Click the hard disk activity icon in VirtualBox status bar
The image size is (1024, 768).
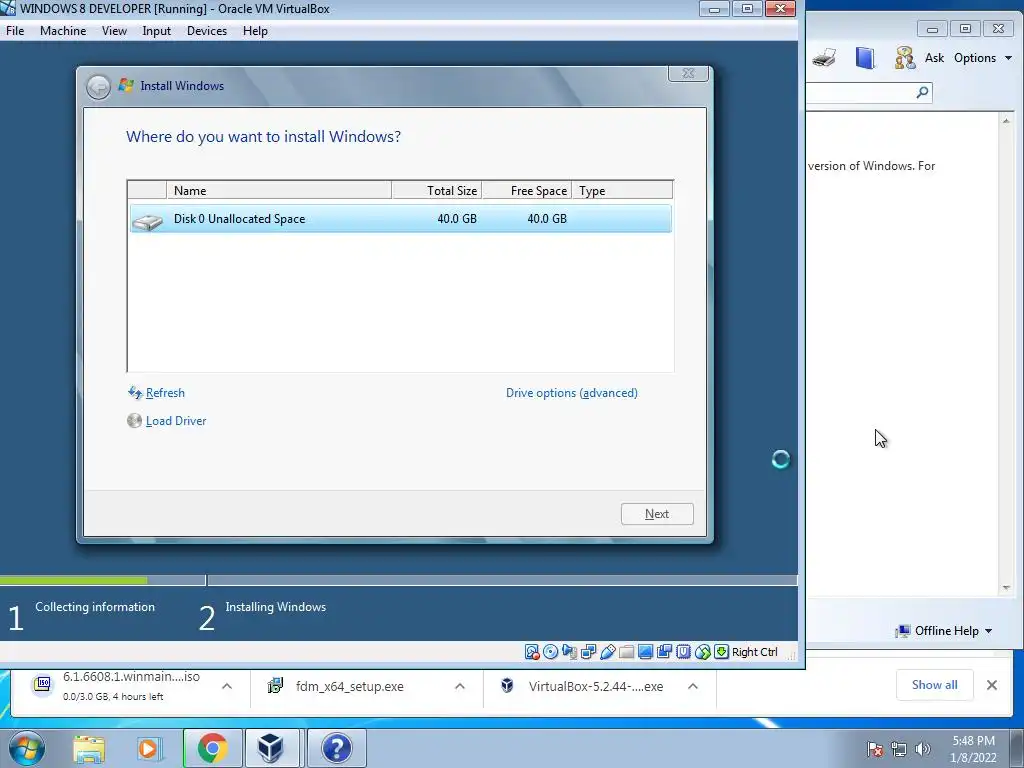pos(532,652)
